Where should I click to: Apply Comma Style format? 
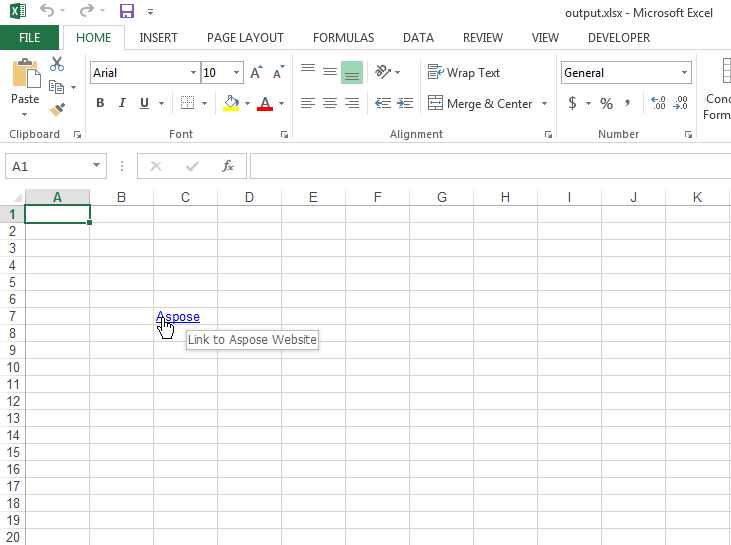[628, 103]
